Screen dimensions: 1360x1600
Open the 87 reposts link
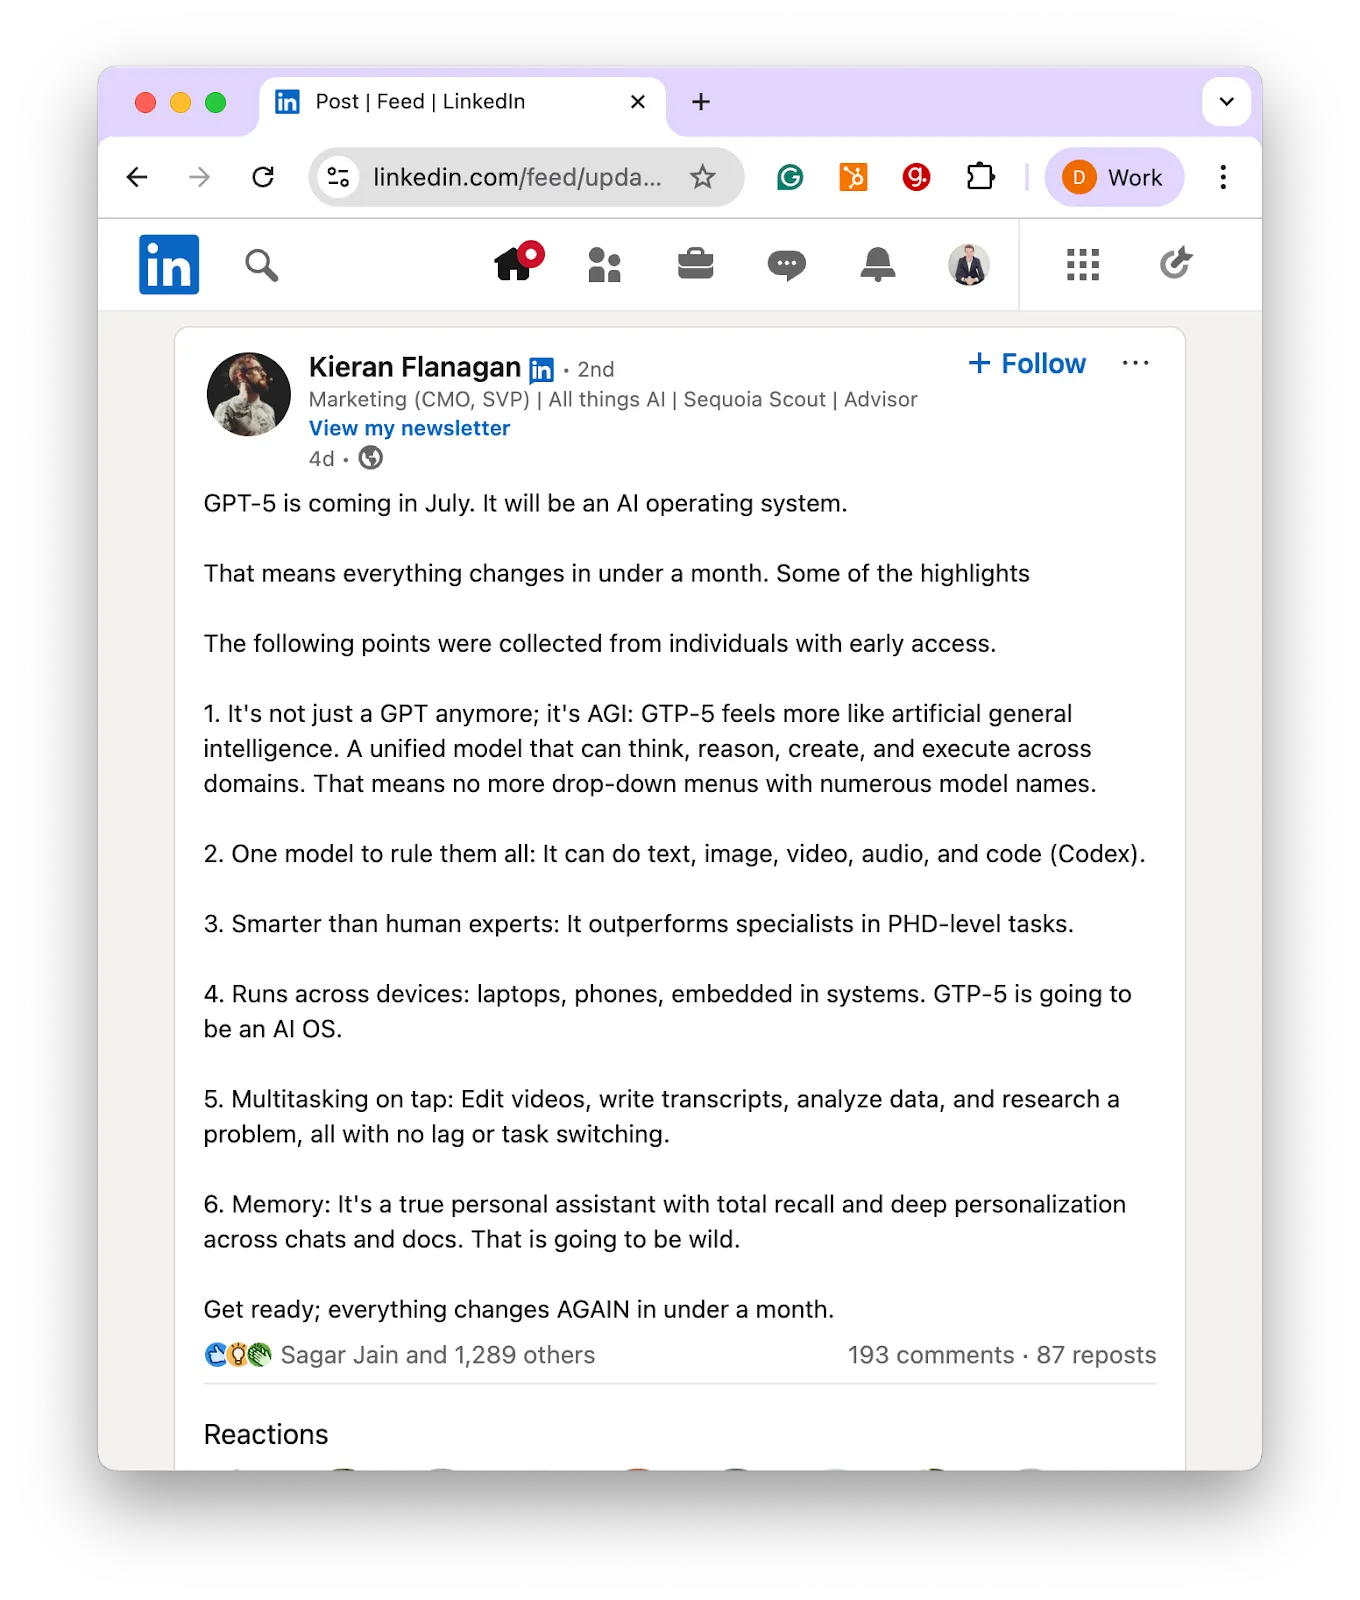click(x=1096, y=1355)
